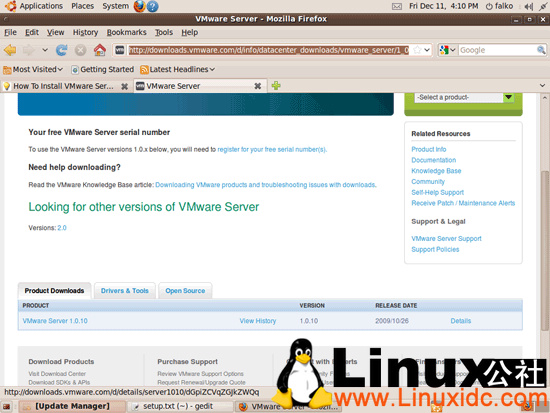Open the Google search engine dropdown

[x=448, y=50]
